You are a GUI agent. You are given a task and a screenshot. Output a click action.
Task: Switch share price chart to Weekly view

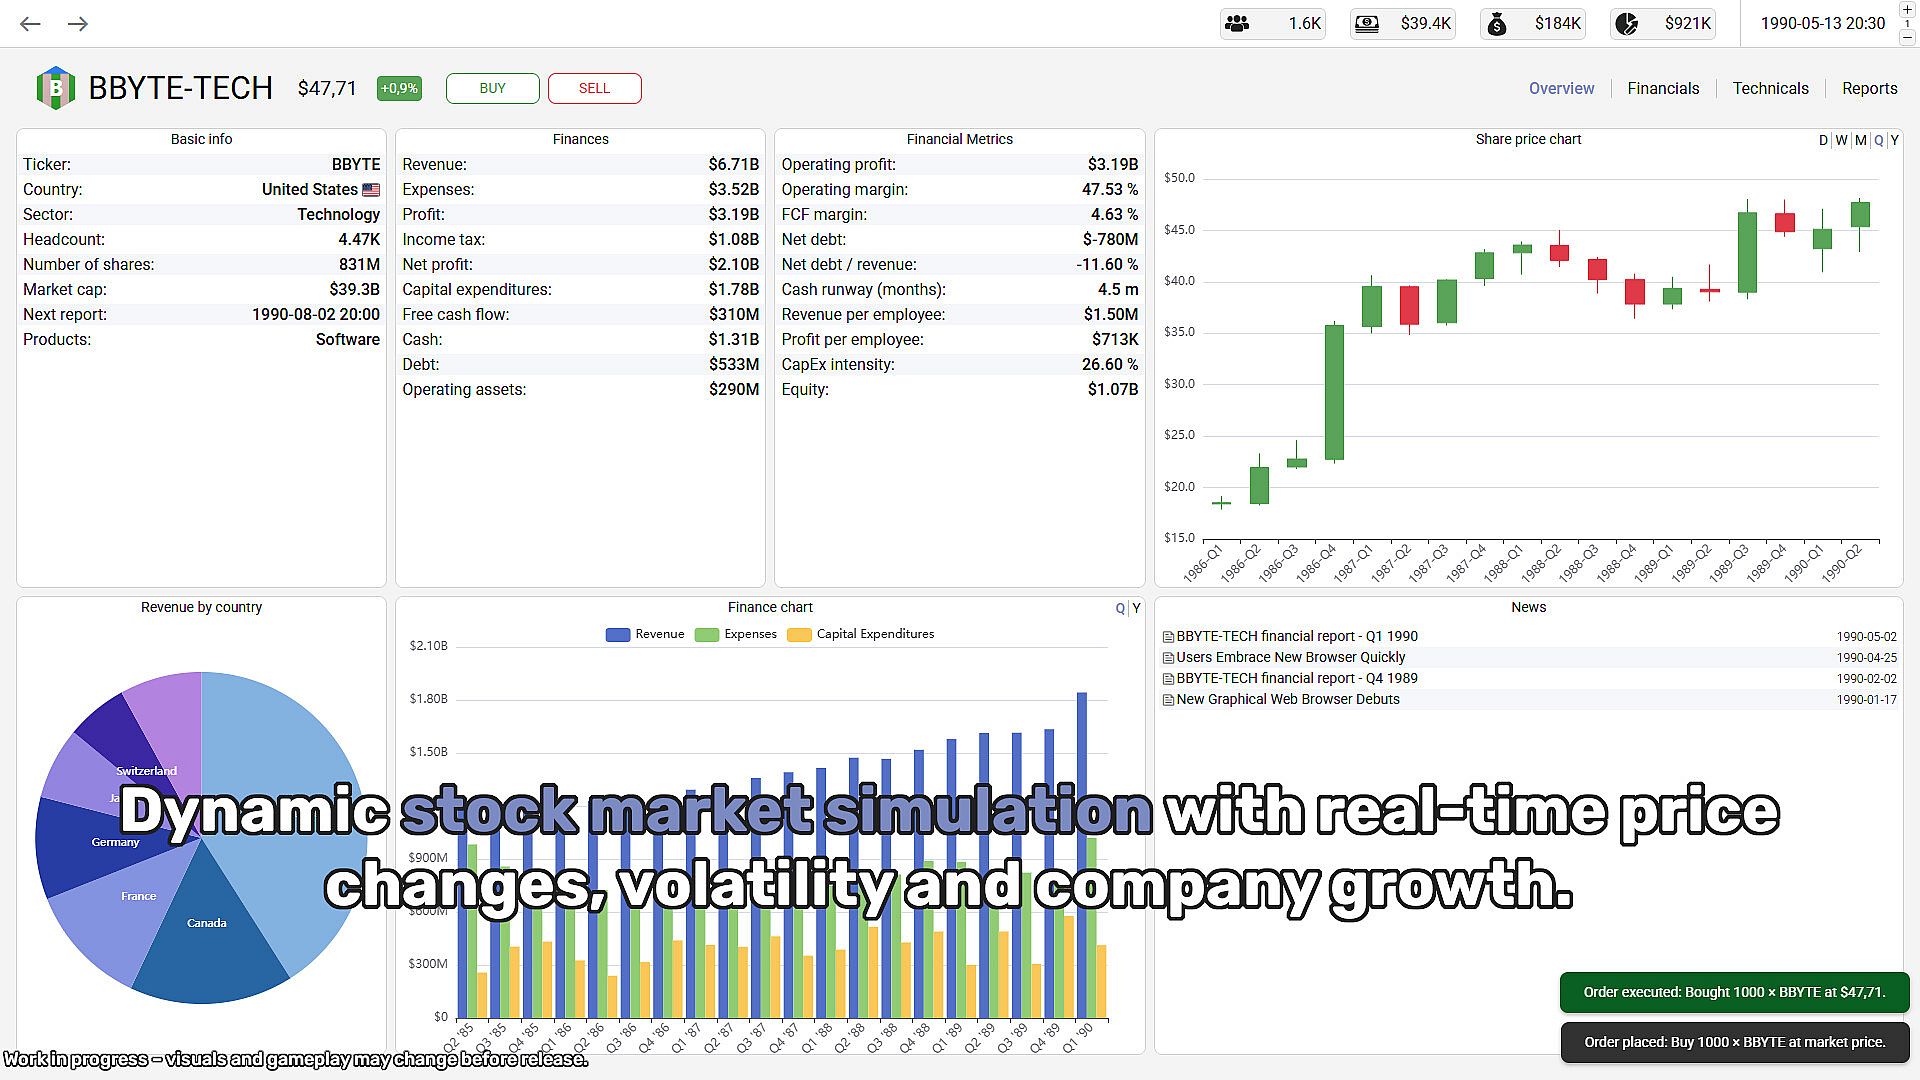1841,141
